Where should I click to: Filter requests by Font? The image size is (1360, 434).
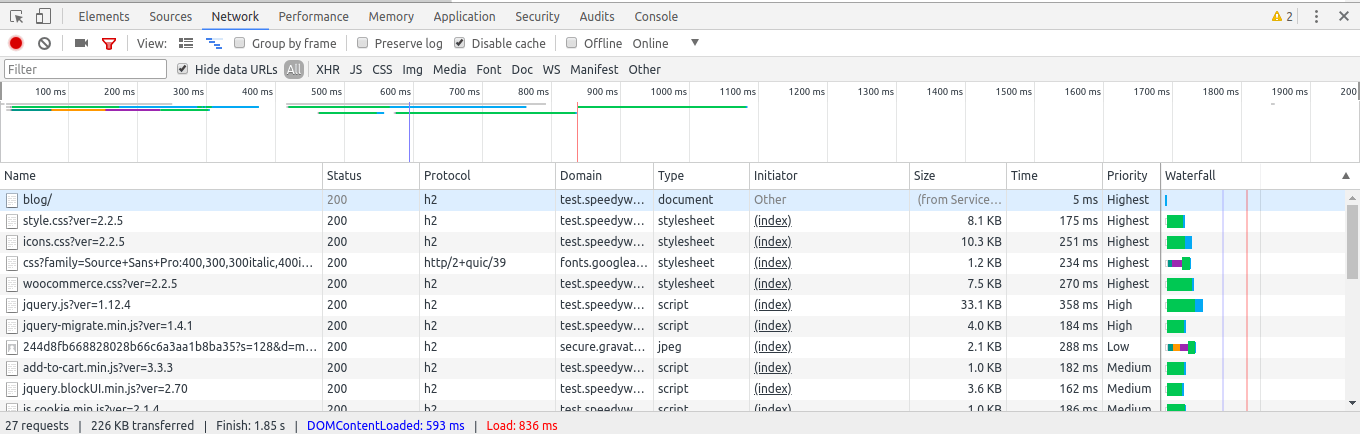pos(489,69)
